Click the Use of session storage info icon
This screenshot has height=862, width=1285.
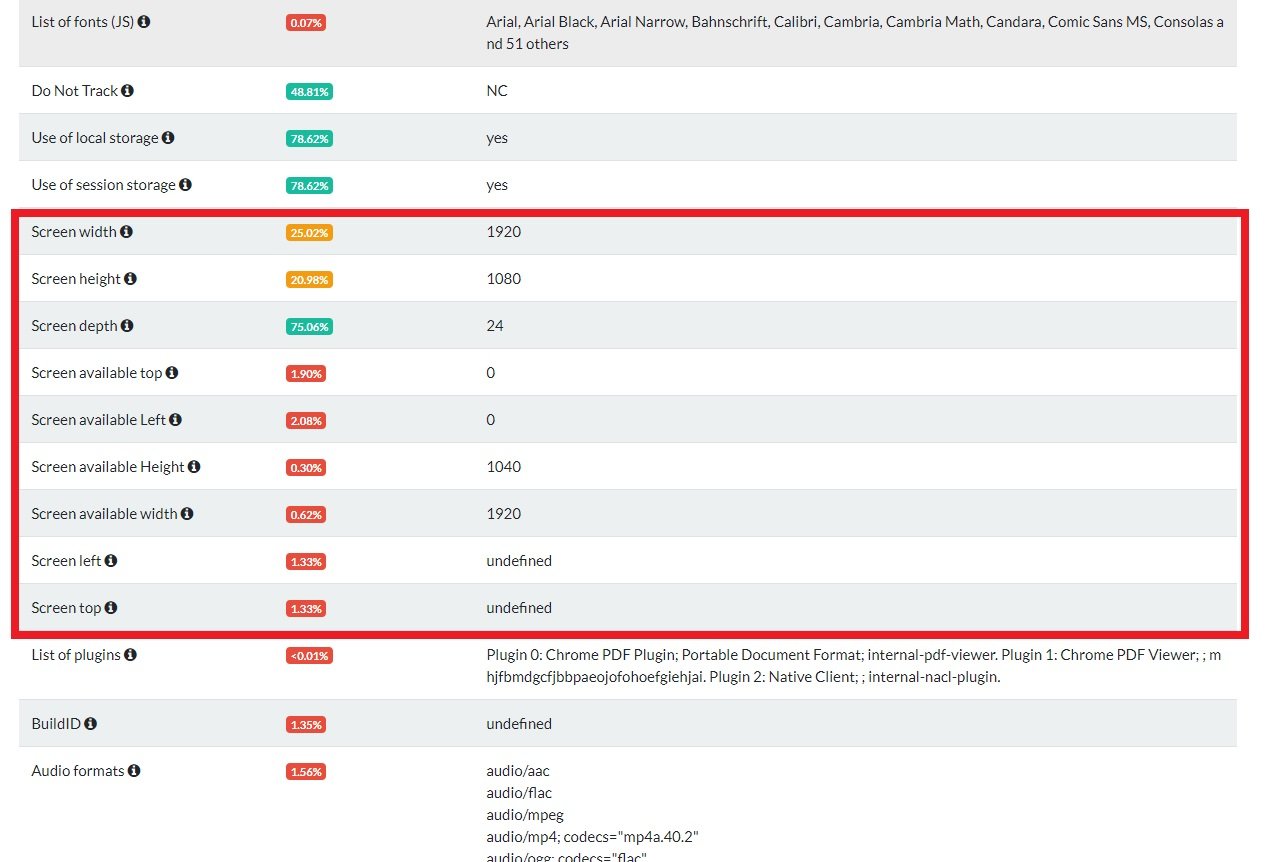pyautogui.click(x=185, y=185)
